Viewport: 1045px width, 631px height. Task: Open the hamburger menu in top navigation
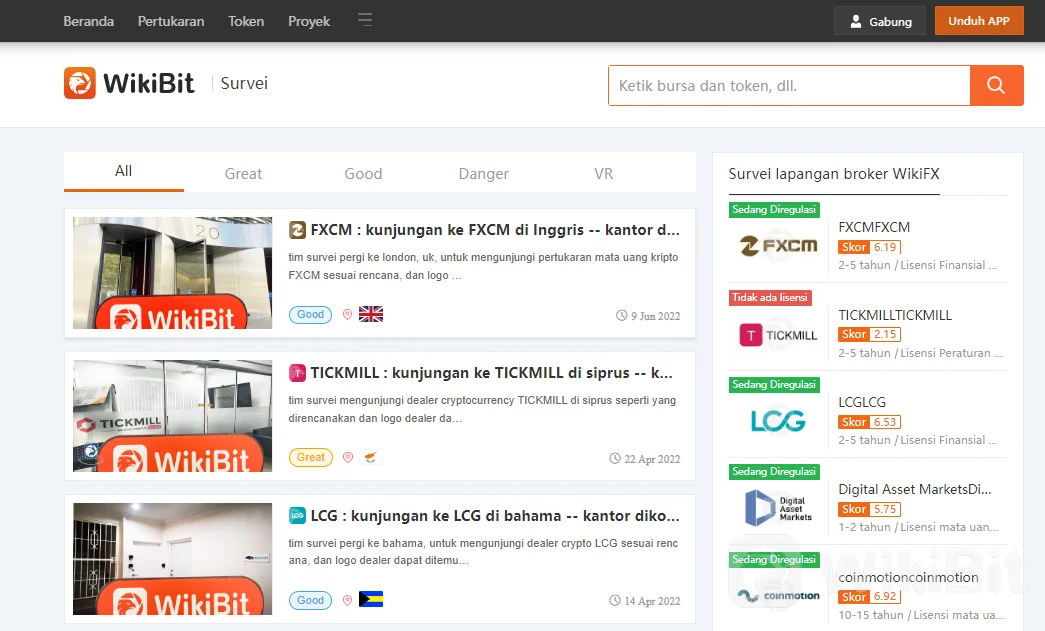365,20
